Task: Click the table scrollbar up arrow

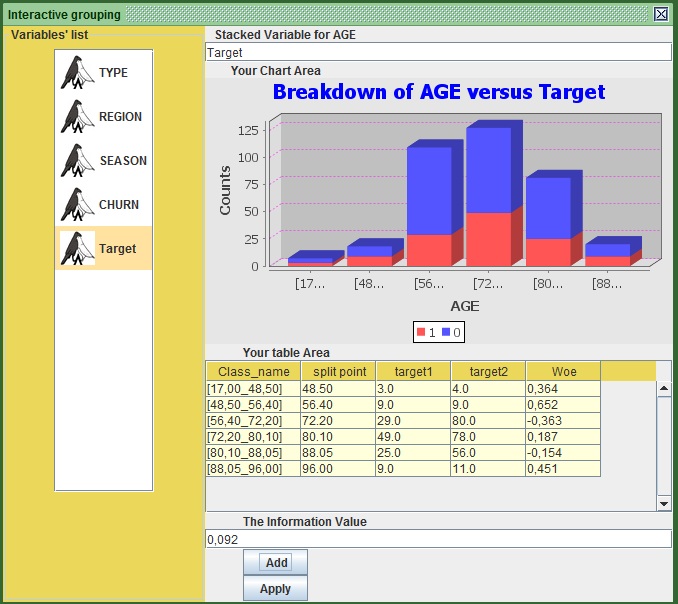Action: click(664, 389)
